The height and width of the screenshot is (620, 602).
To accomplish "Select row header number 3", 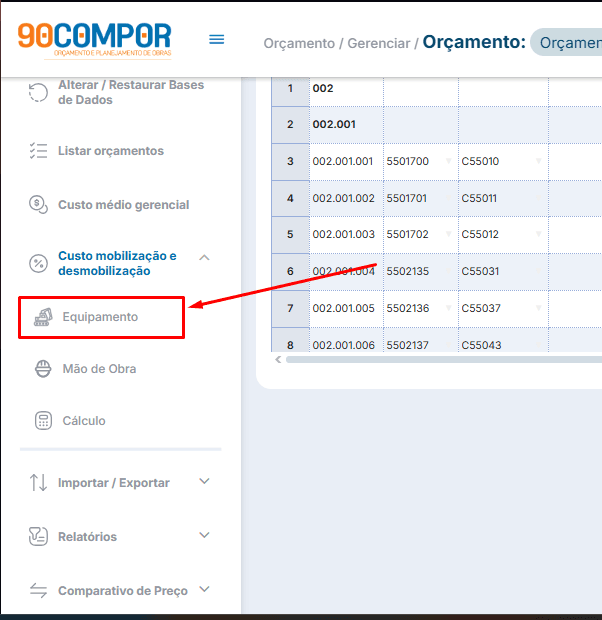I will pos(290,161).
